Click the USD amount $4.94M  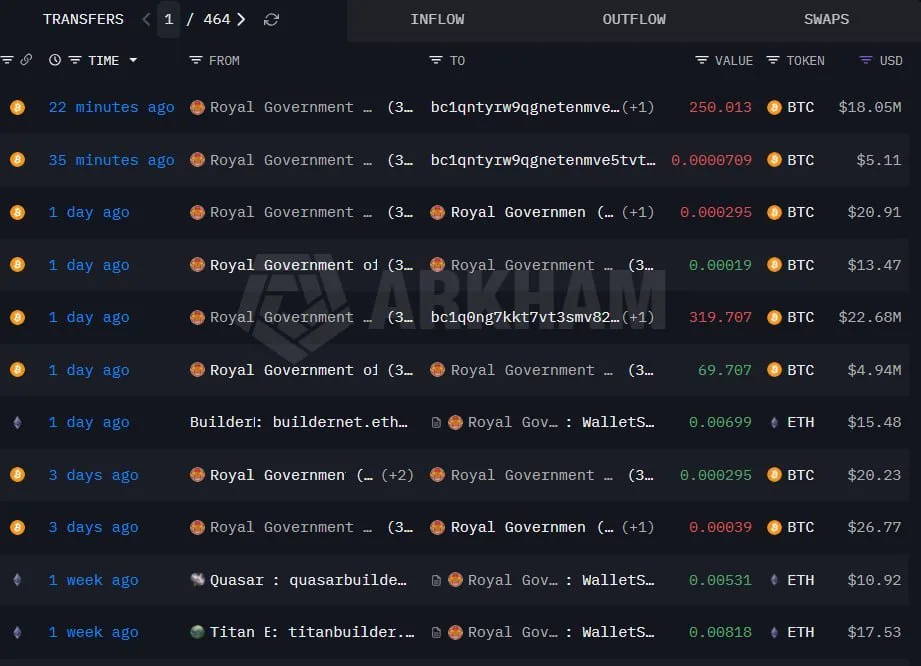point(874,370)
